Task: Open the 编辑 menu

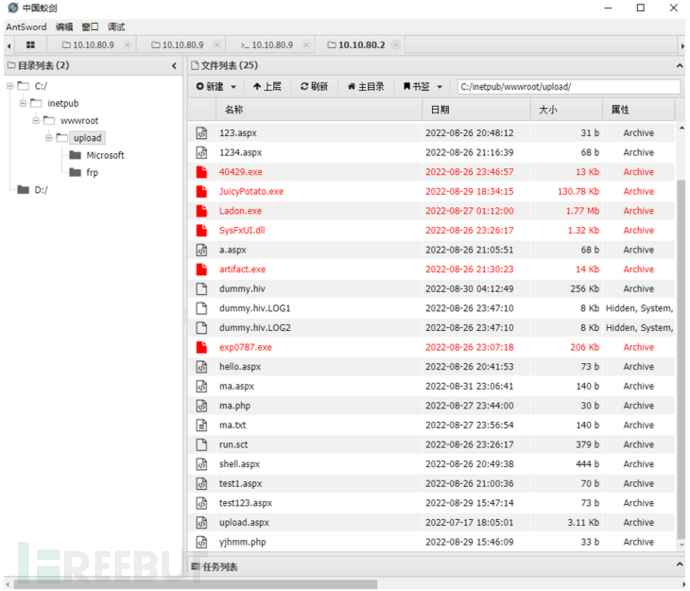Action: tap(64, 27)
